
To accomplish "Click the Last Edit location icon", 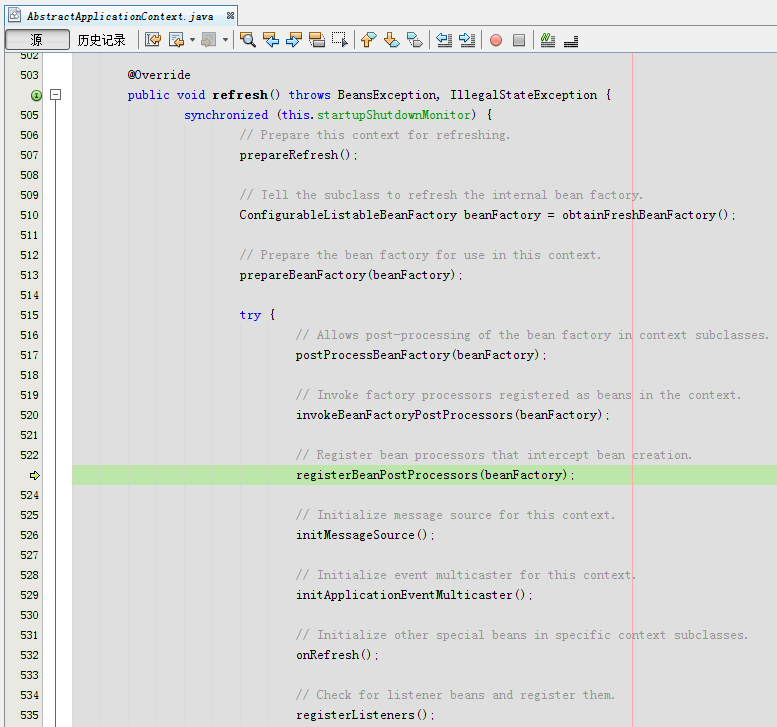I will coord(153,40).
